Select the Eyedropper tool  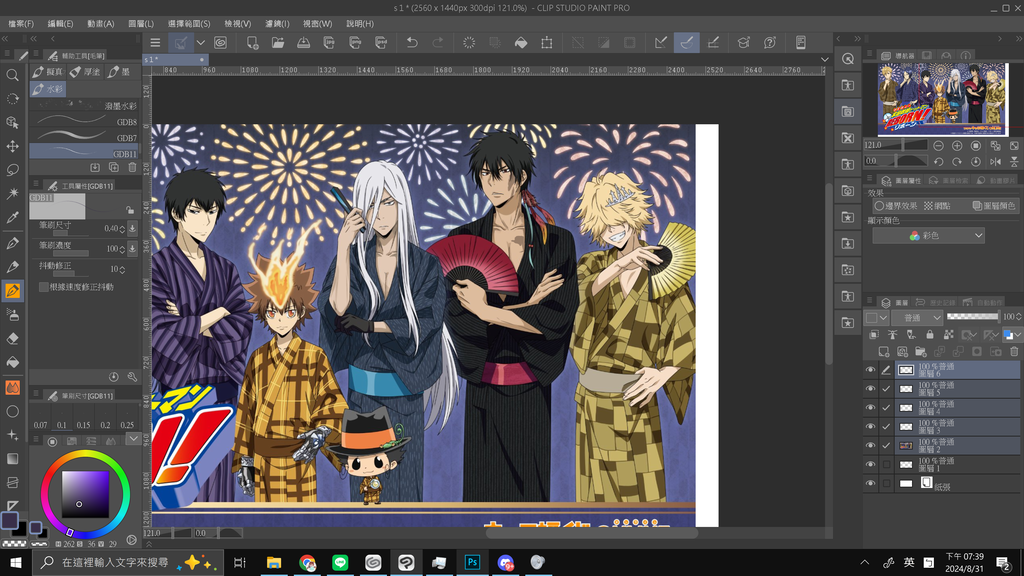tap(12, 217)
